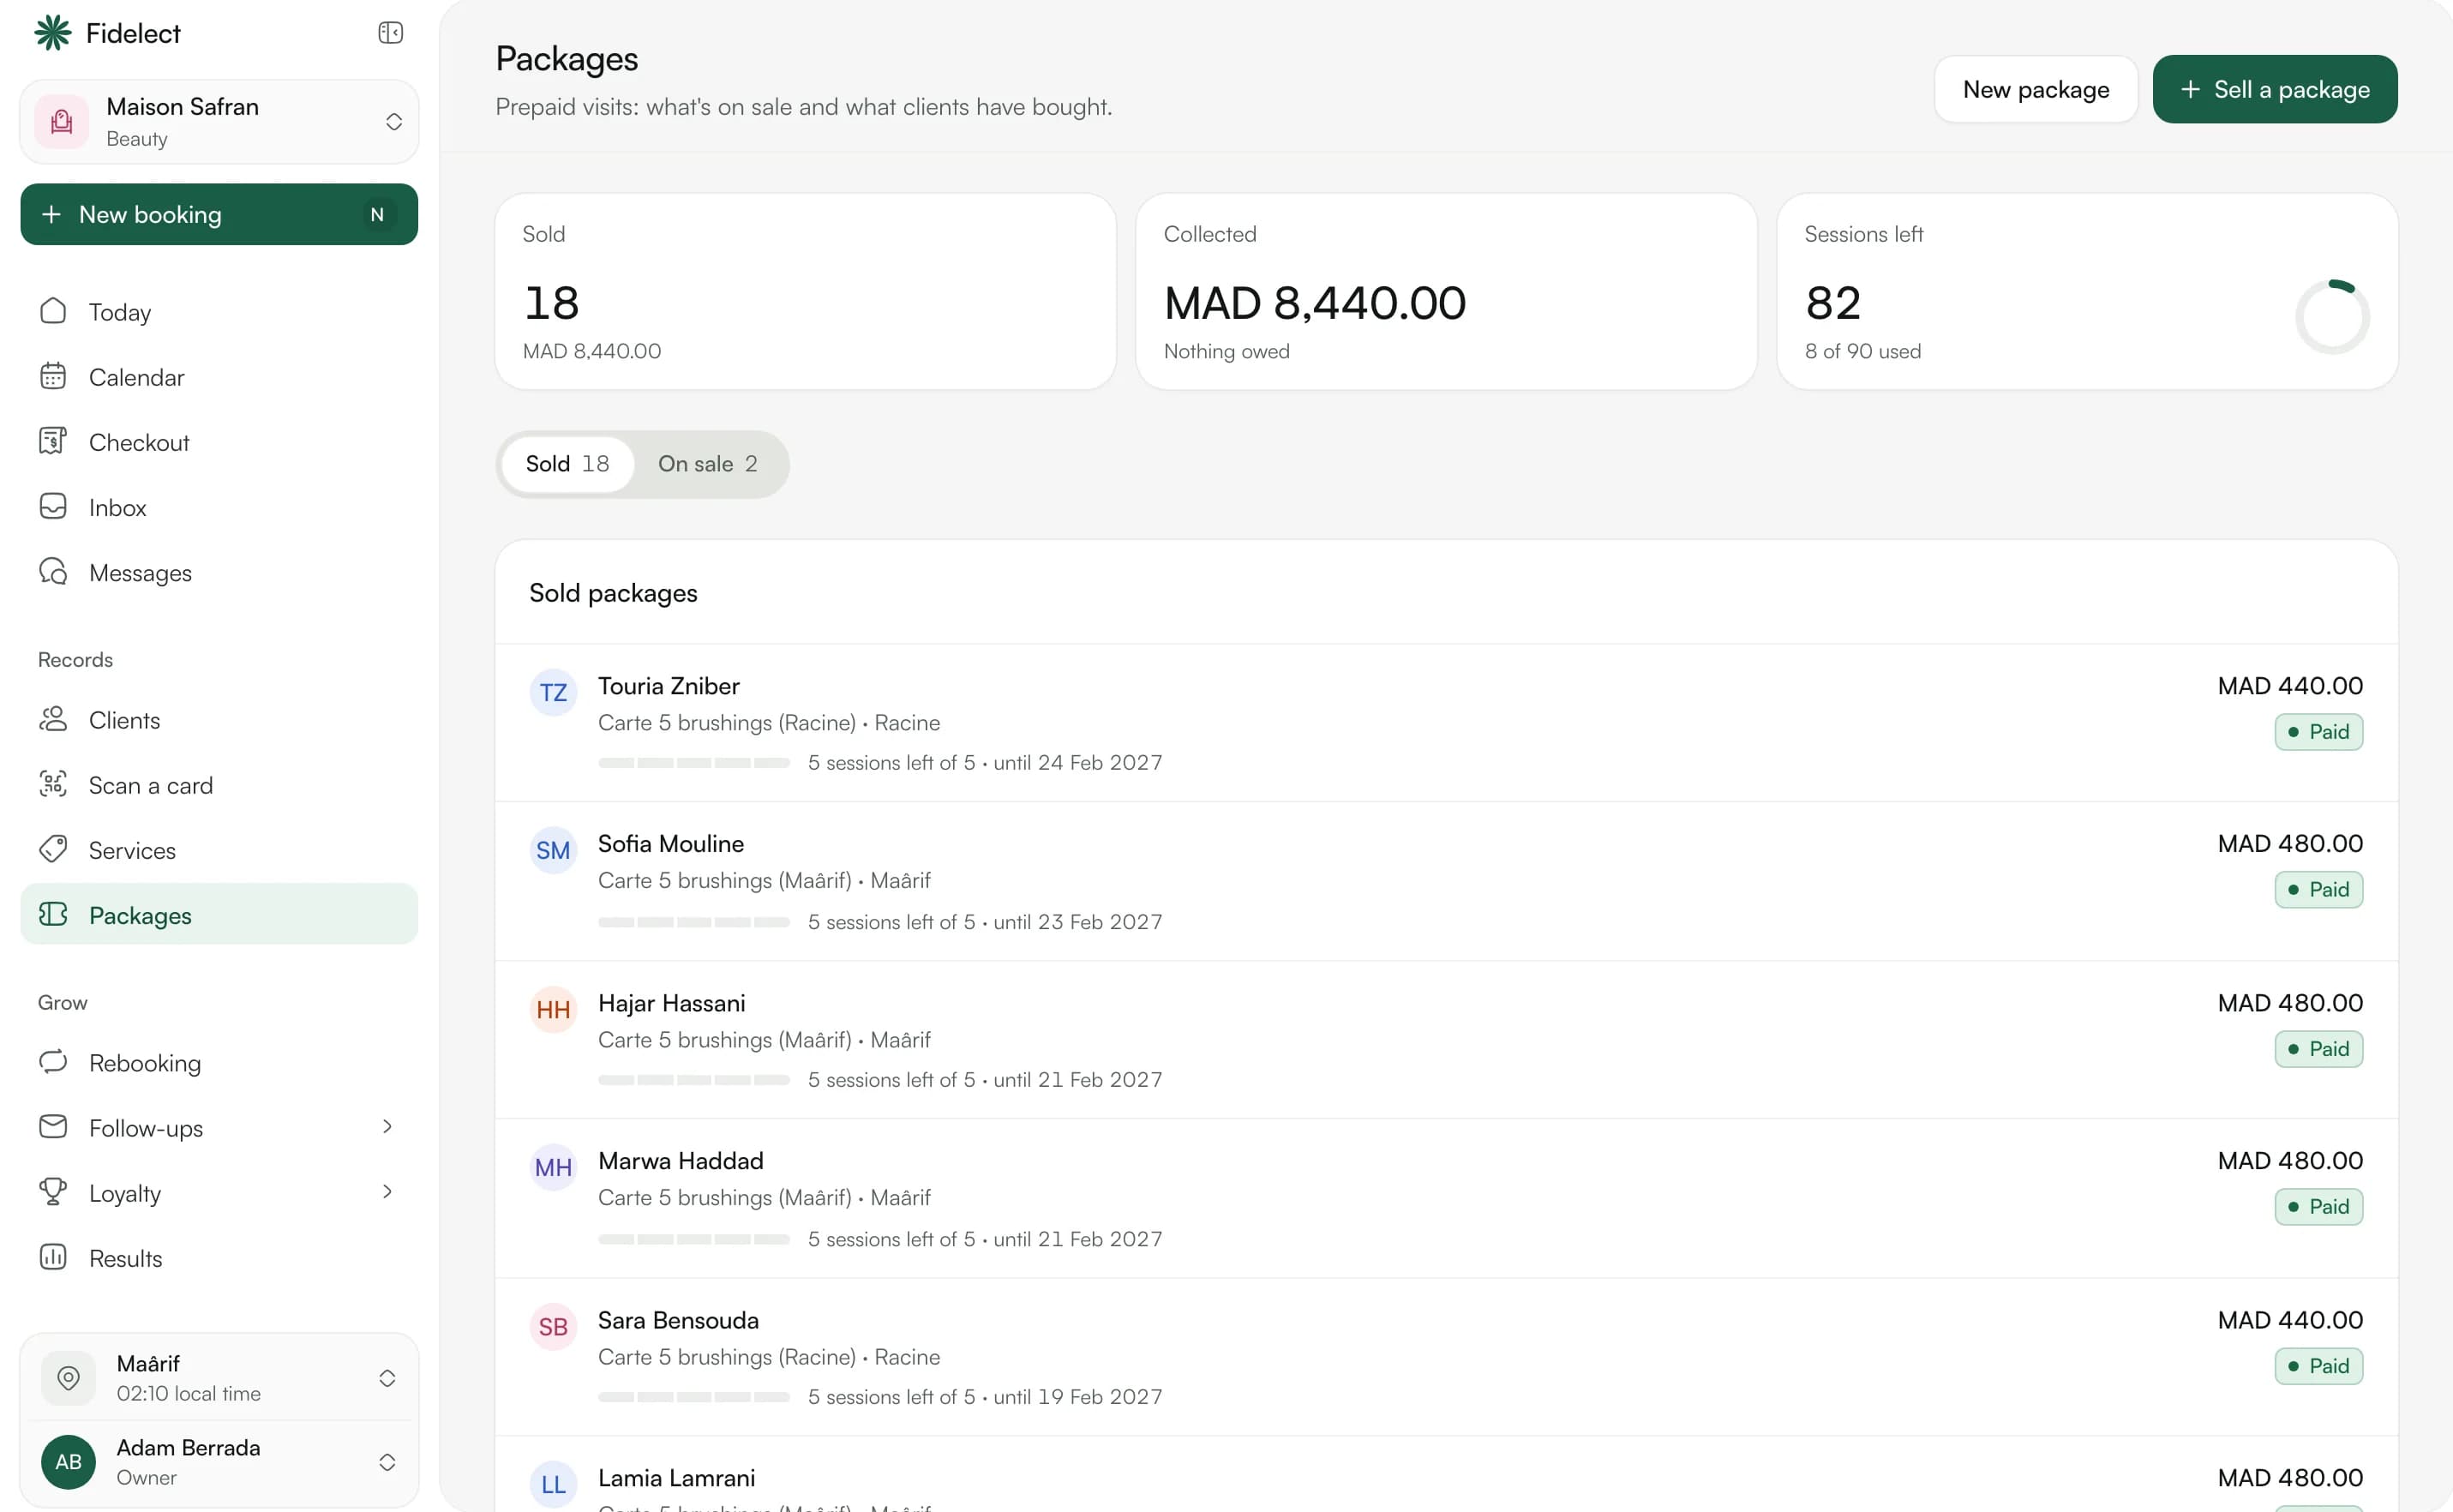Open Hajar Hassani's package entry
2453x1512 pixels.
pyautogui.click(x=1446, y=1040)
